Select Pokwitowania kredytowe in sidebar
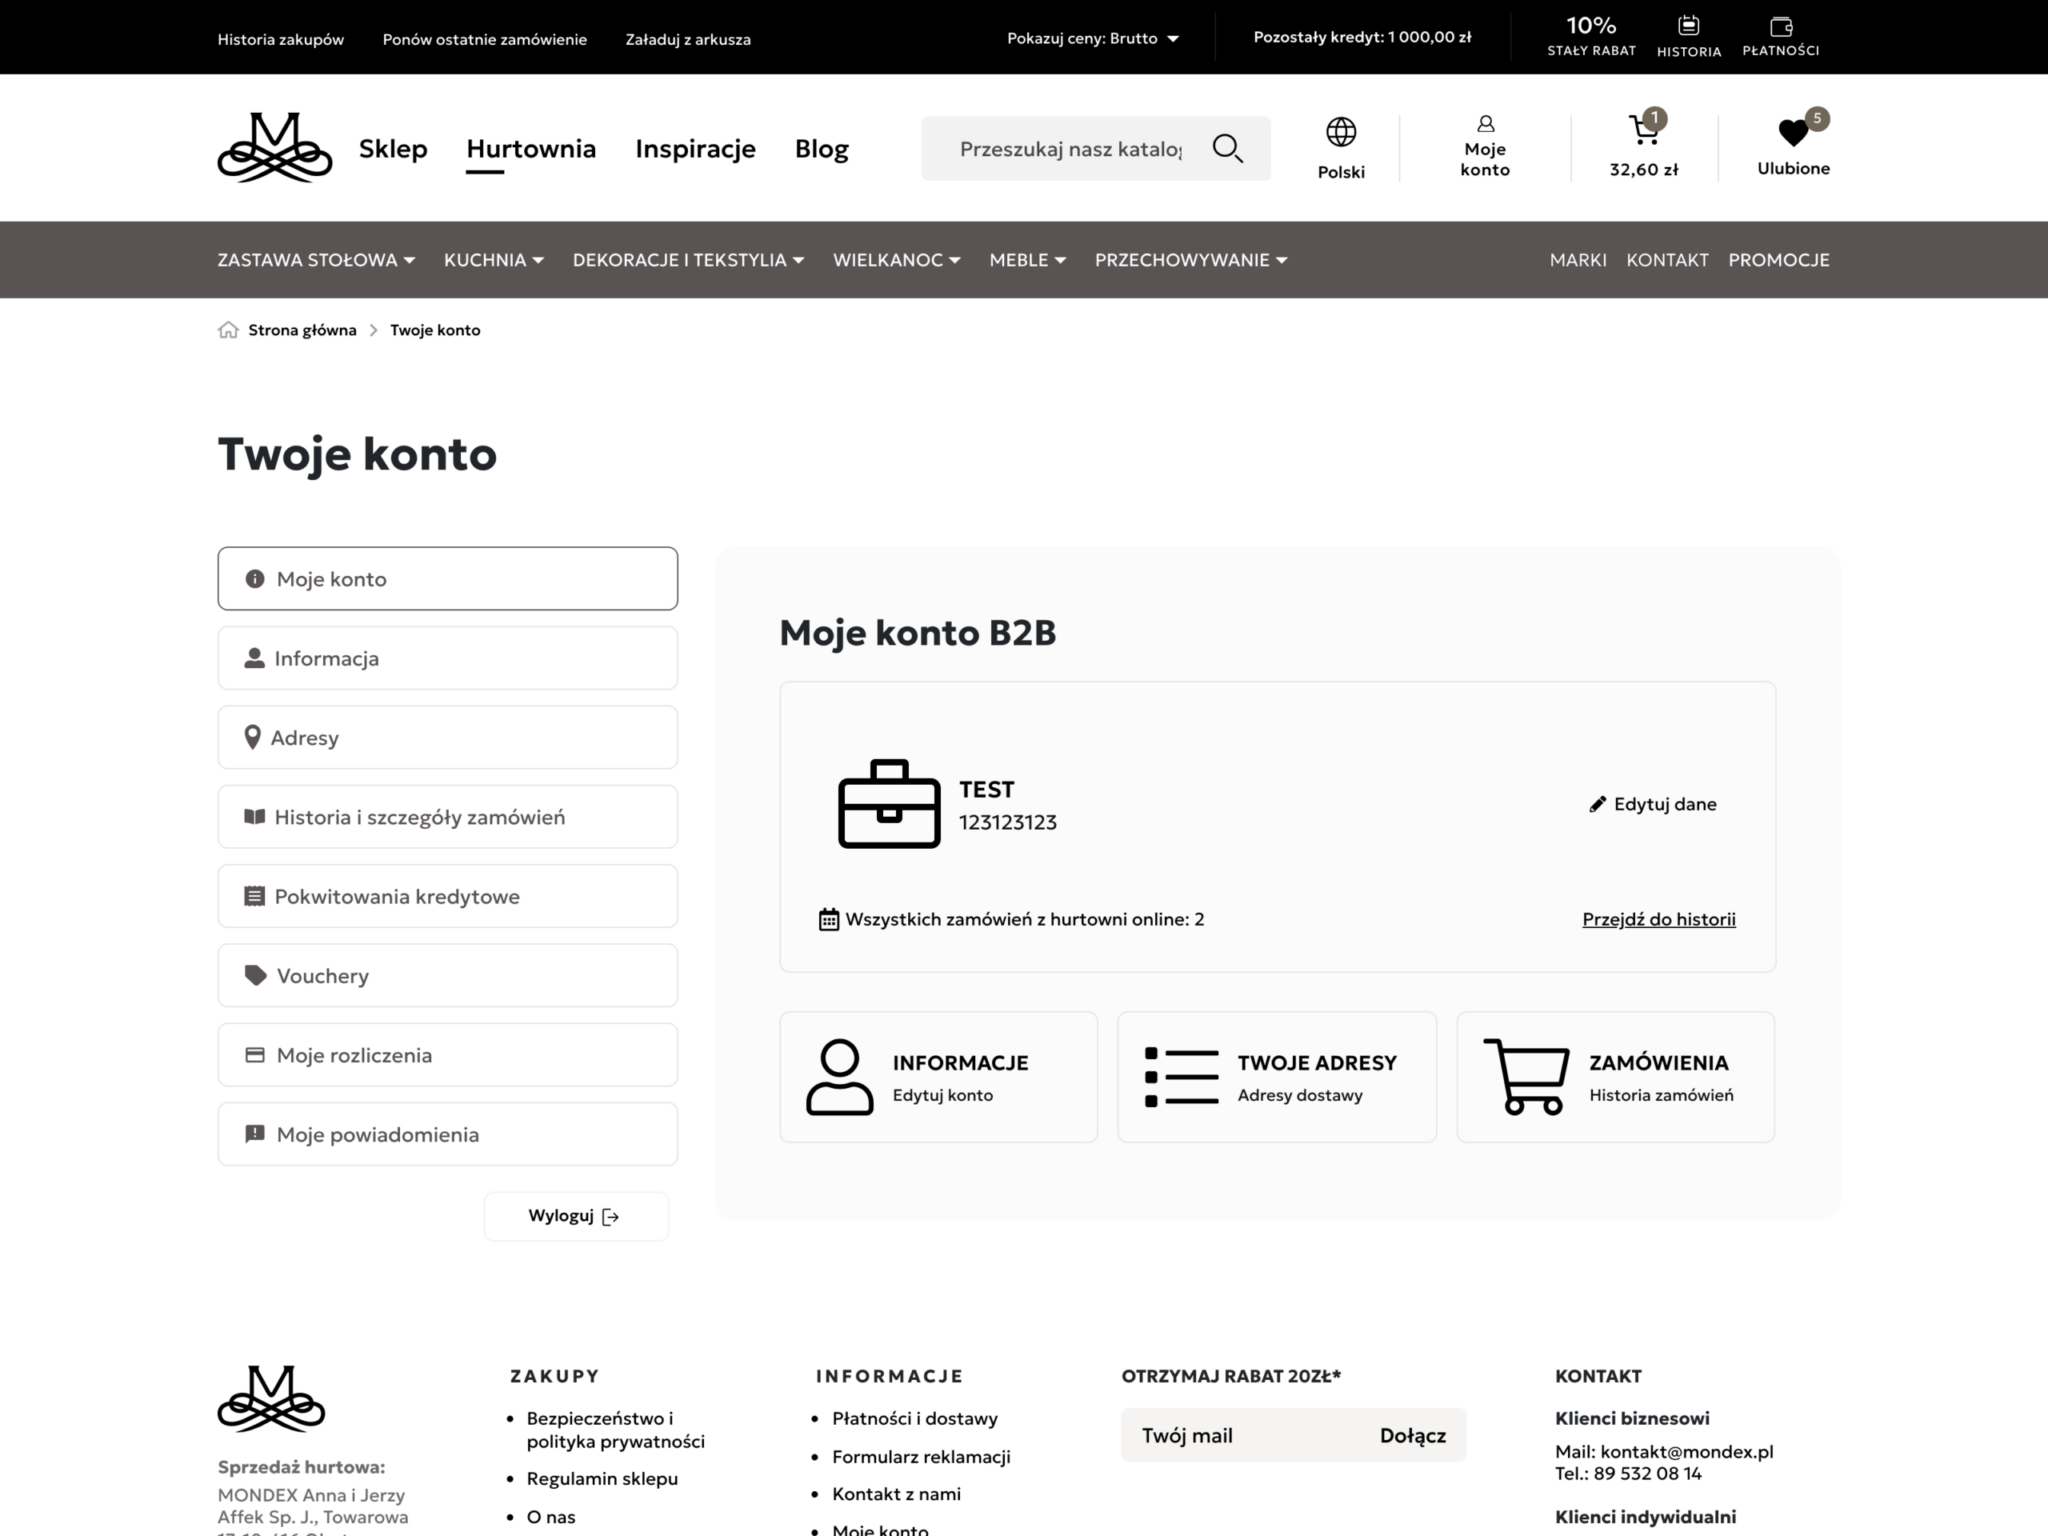 click(448, 896)
